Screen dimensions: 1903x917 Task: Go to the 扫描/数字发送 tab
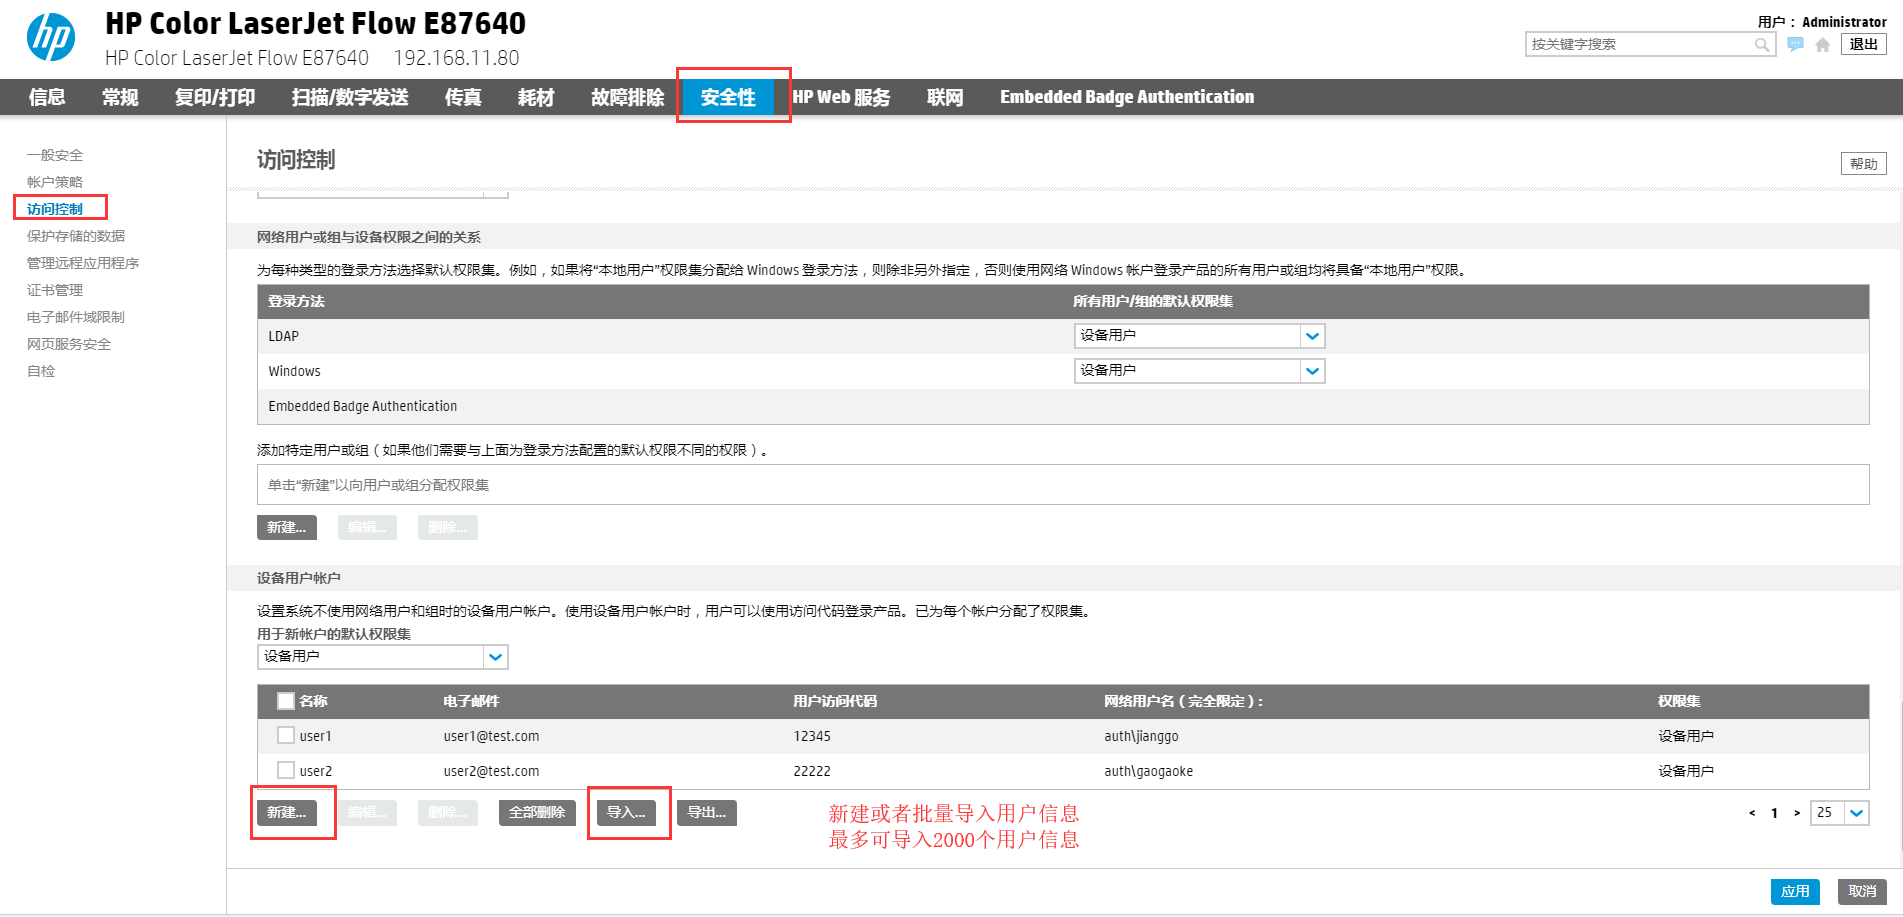click(x=350, y=97)
